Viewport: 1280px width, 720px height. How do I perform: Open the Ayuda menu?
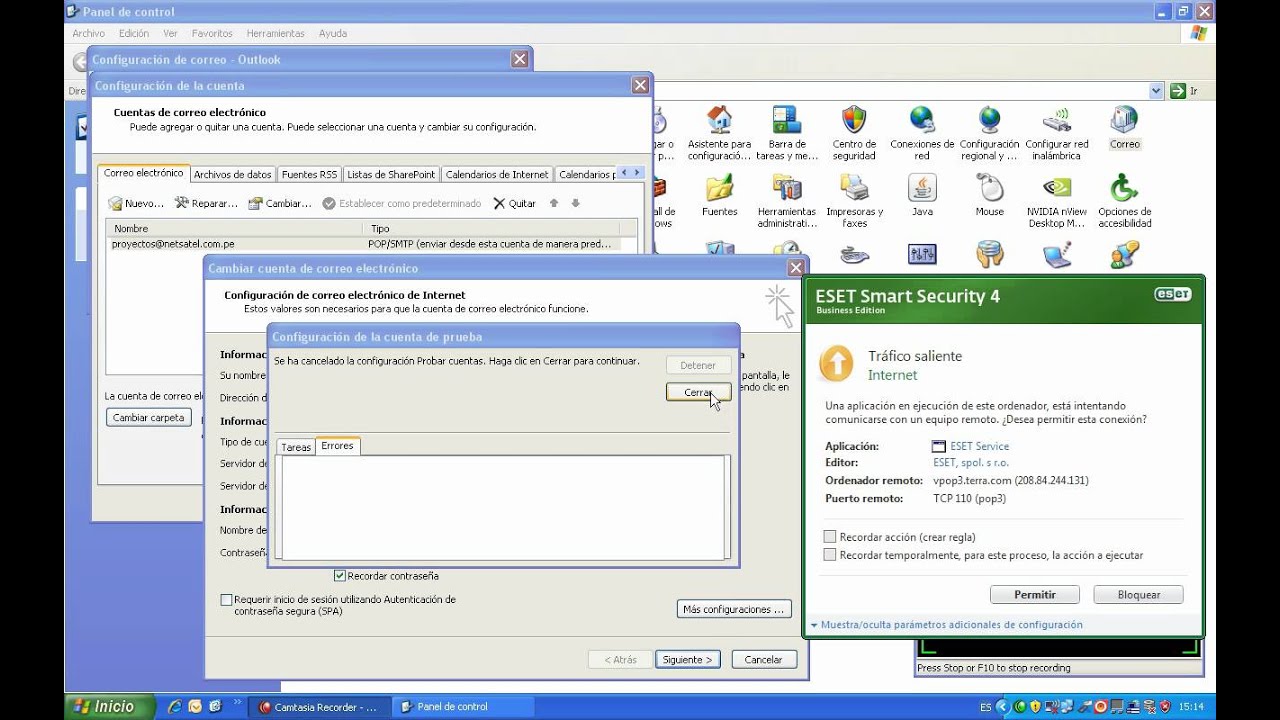(x=333, y=33)
